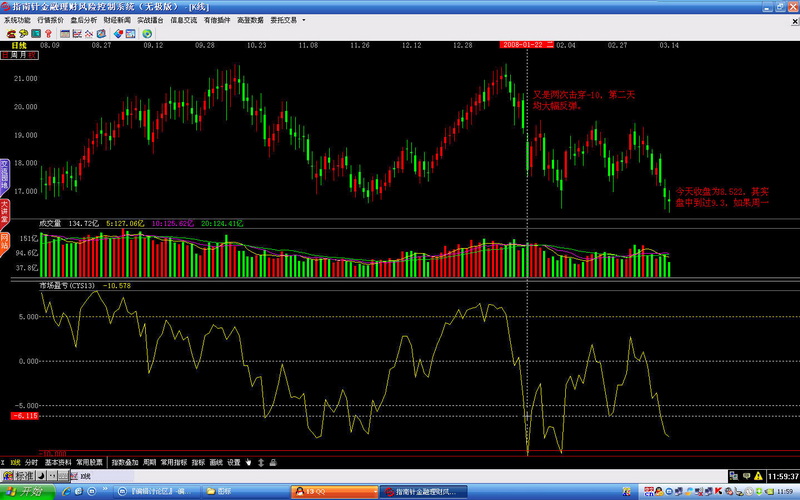This screenshot has height=500, width=800.
Task: Toggle the 日 (daily) period button
Action: [x=6, y=55]
